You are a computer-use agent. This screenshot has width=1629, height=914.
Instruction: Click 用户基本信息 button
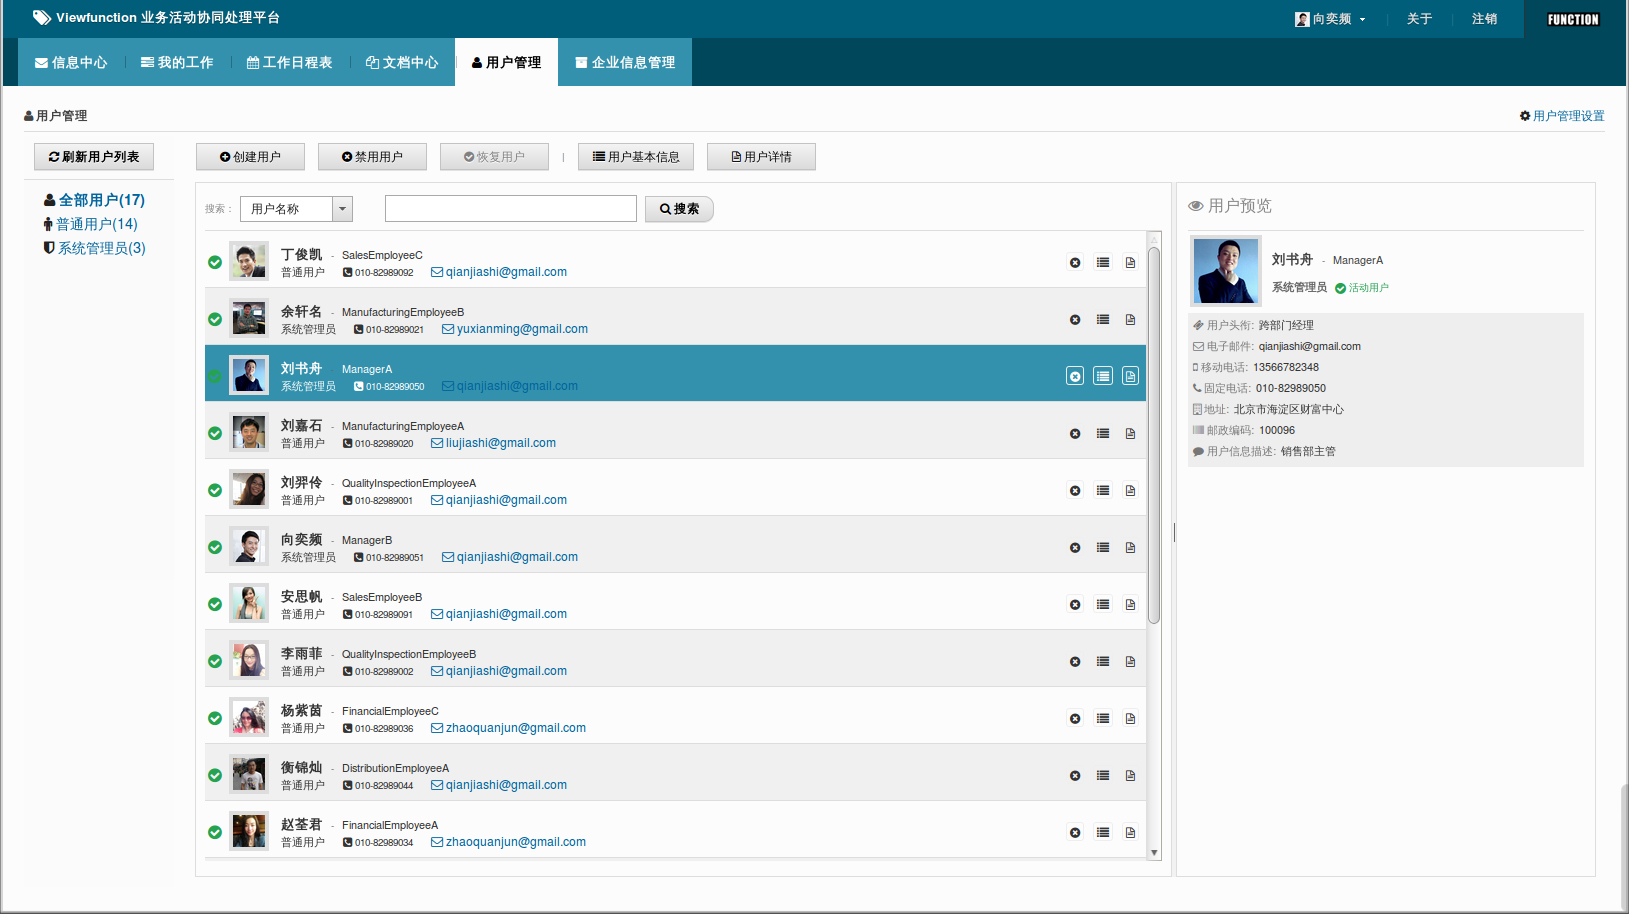point(636,157)
